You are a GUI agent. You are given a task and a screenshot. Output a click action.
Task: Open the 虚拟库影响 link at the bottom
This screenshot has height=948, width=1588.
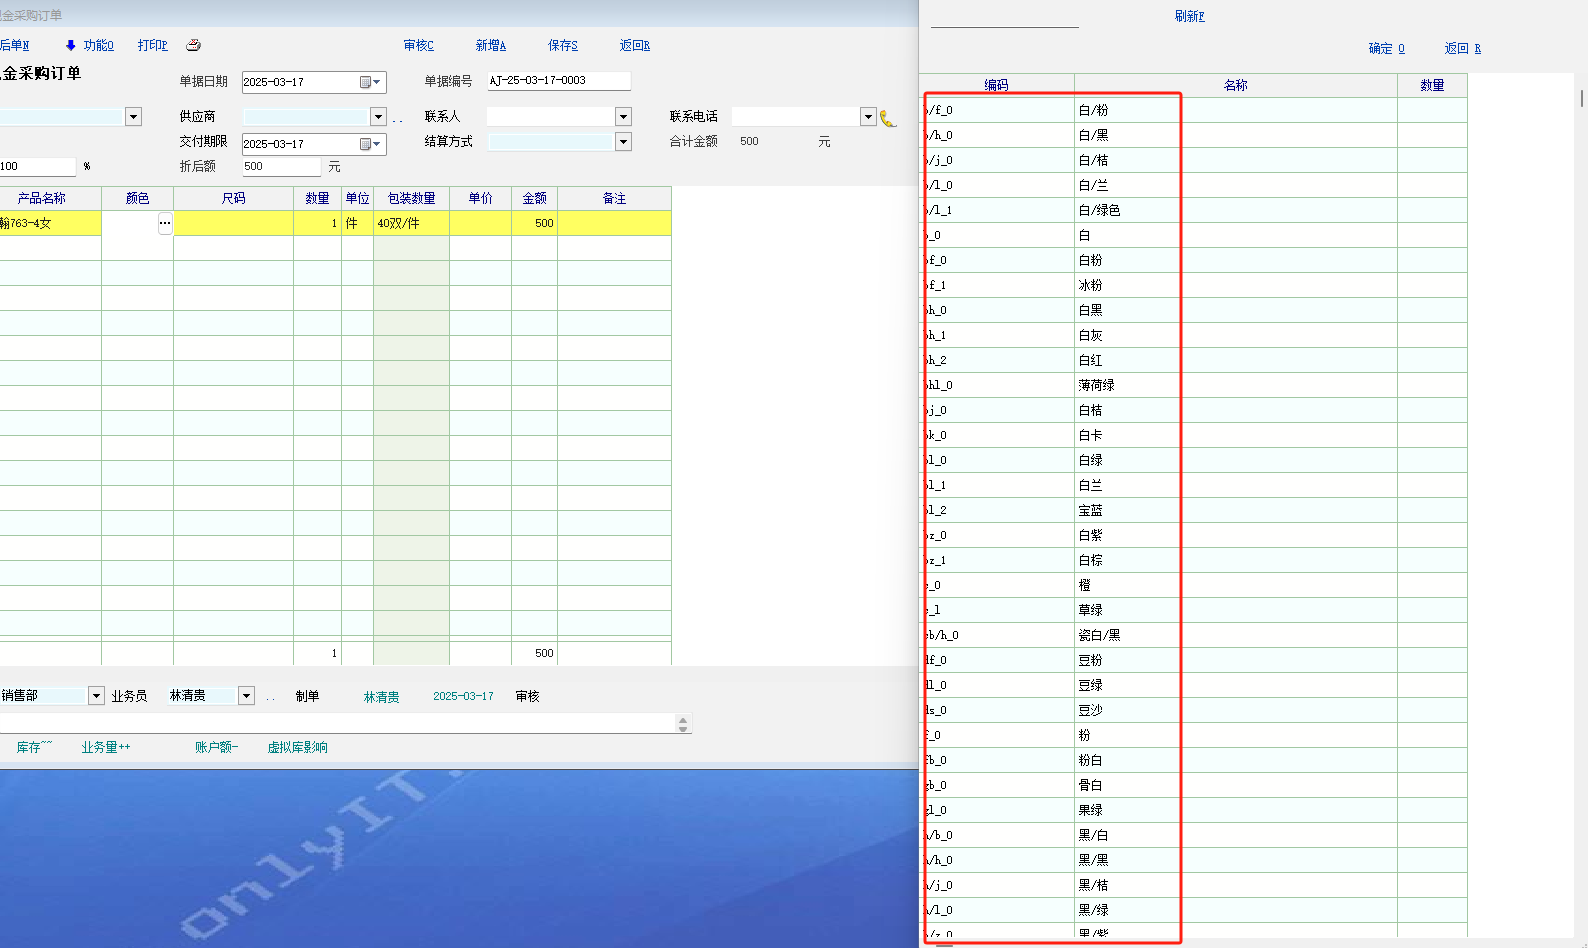click(x=297, y=747)
